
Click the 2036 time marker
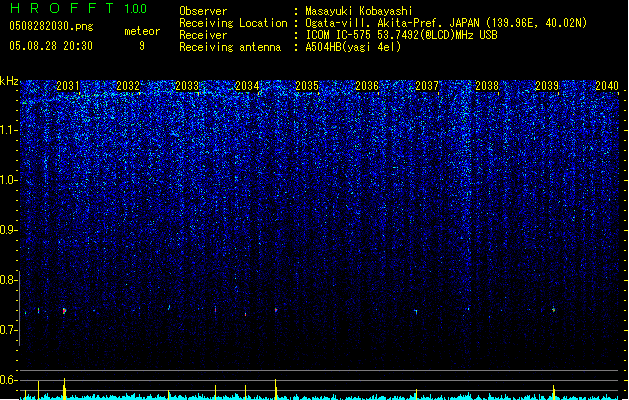367,86
